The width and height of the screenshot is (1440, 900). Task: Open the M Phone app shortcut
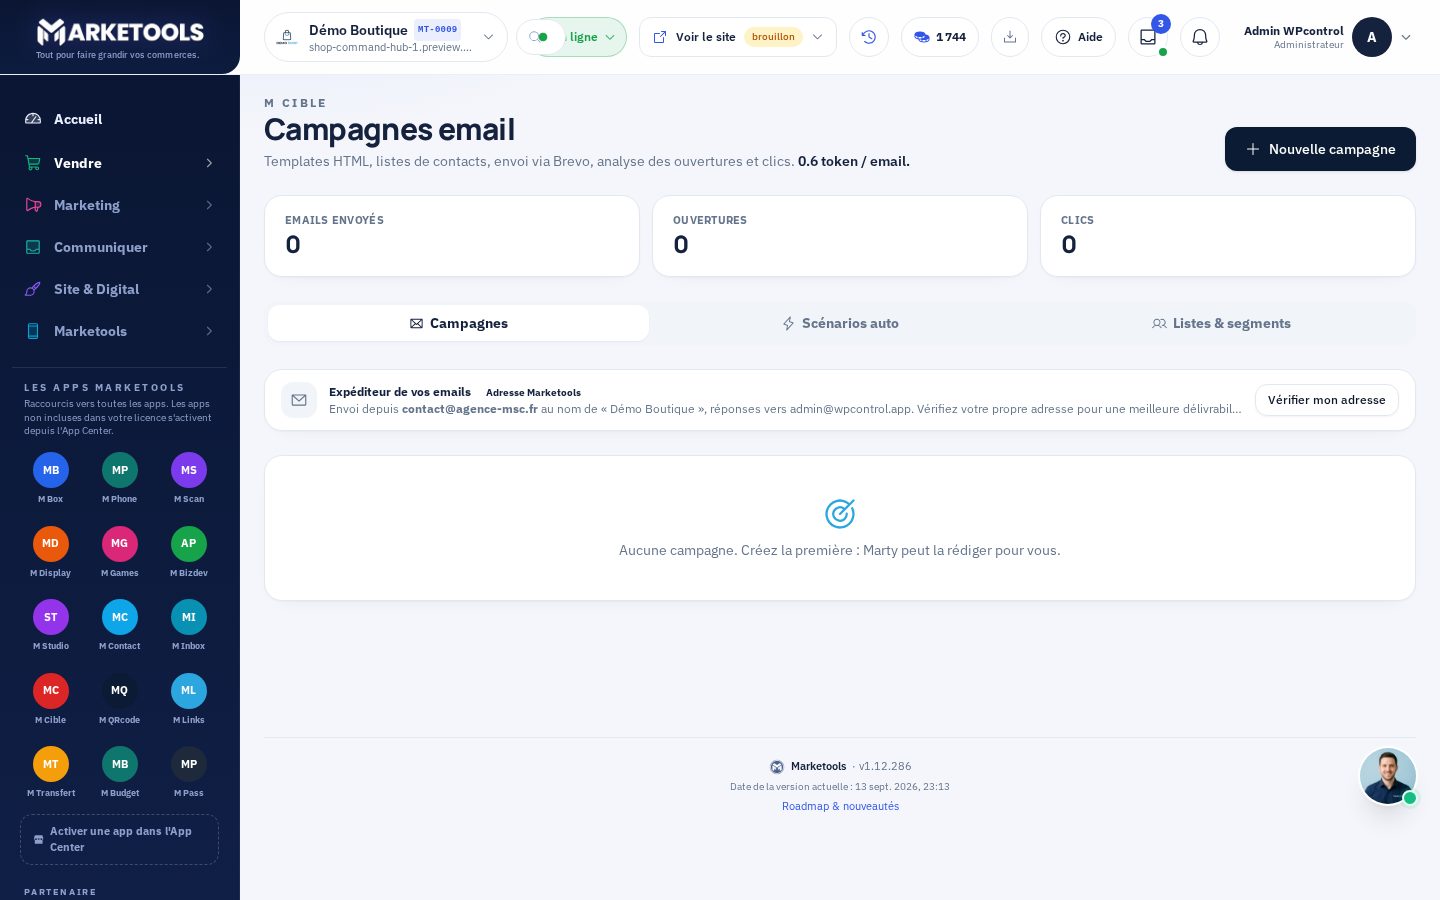pos(120,478)
